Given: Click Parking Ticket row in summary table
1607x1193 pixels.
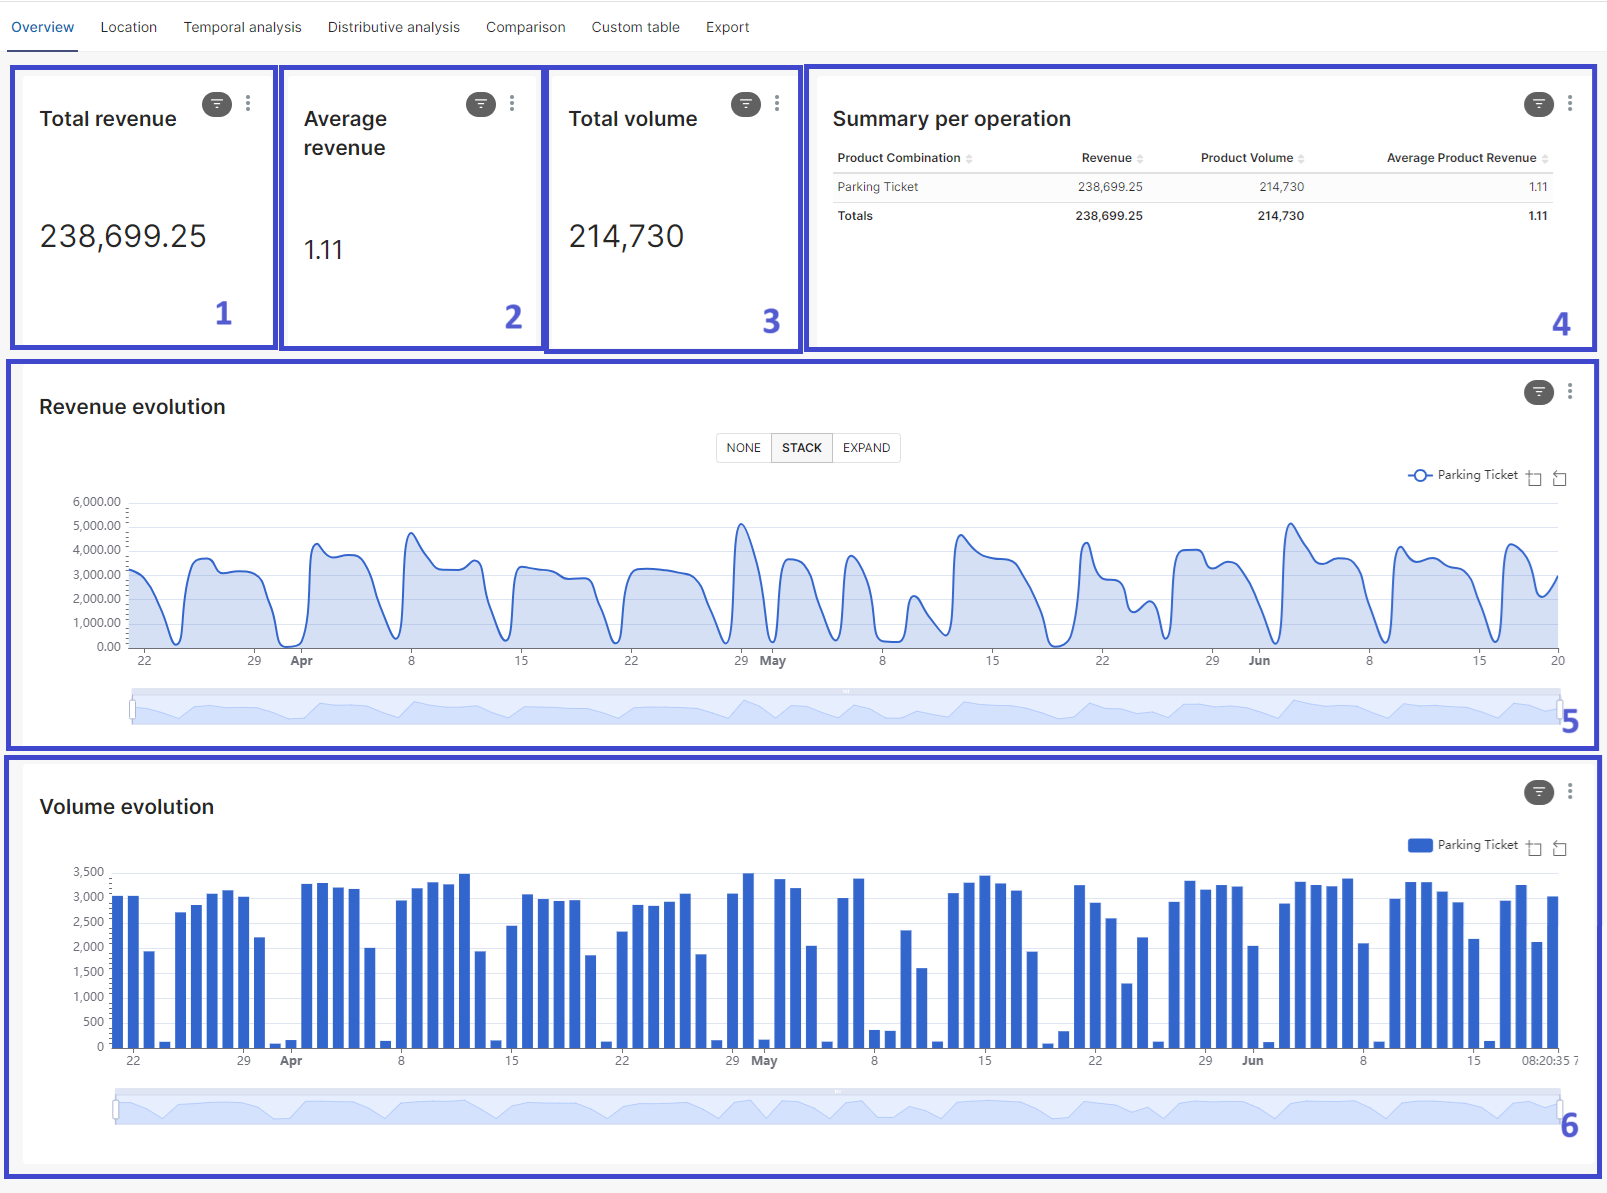Looking at the screenshot, I should tap(1192, 187).
